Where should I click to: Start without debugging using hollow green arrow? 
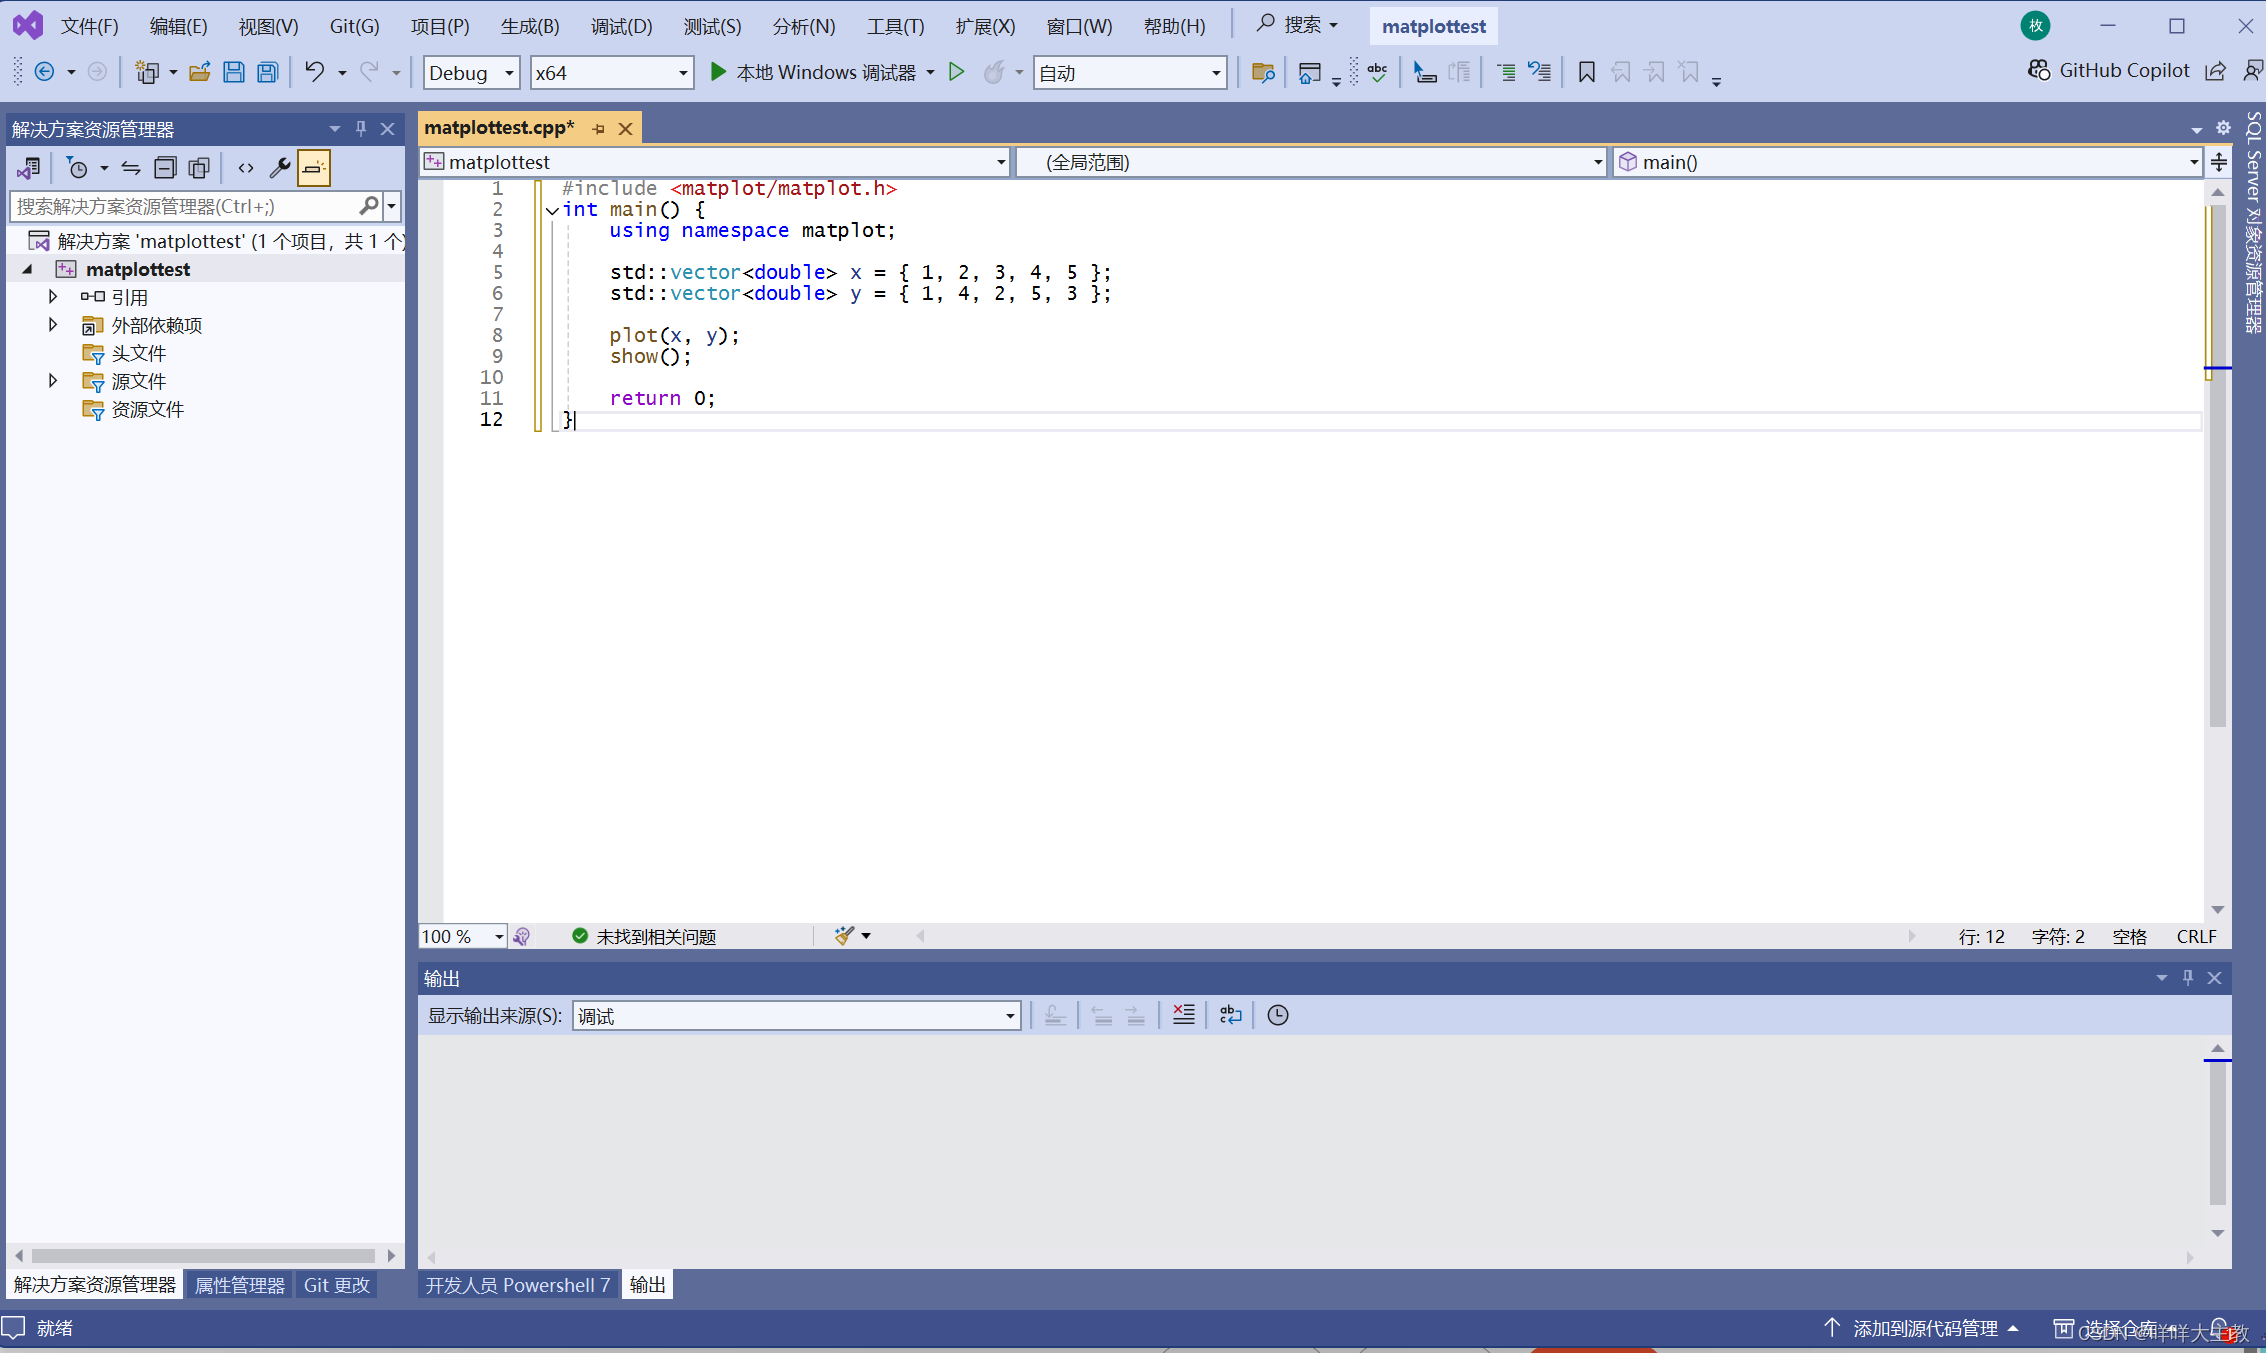[956, 72]
